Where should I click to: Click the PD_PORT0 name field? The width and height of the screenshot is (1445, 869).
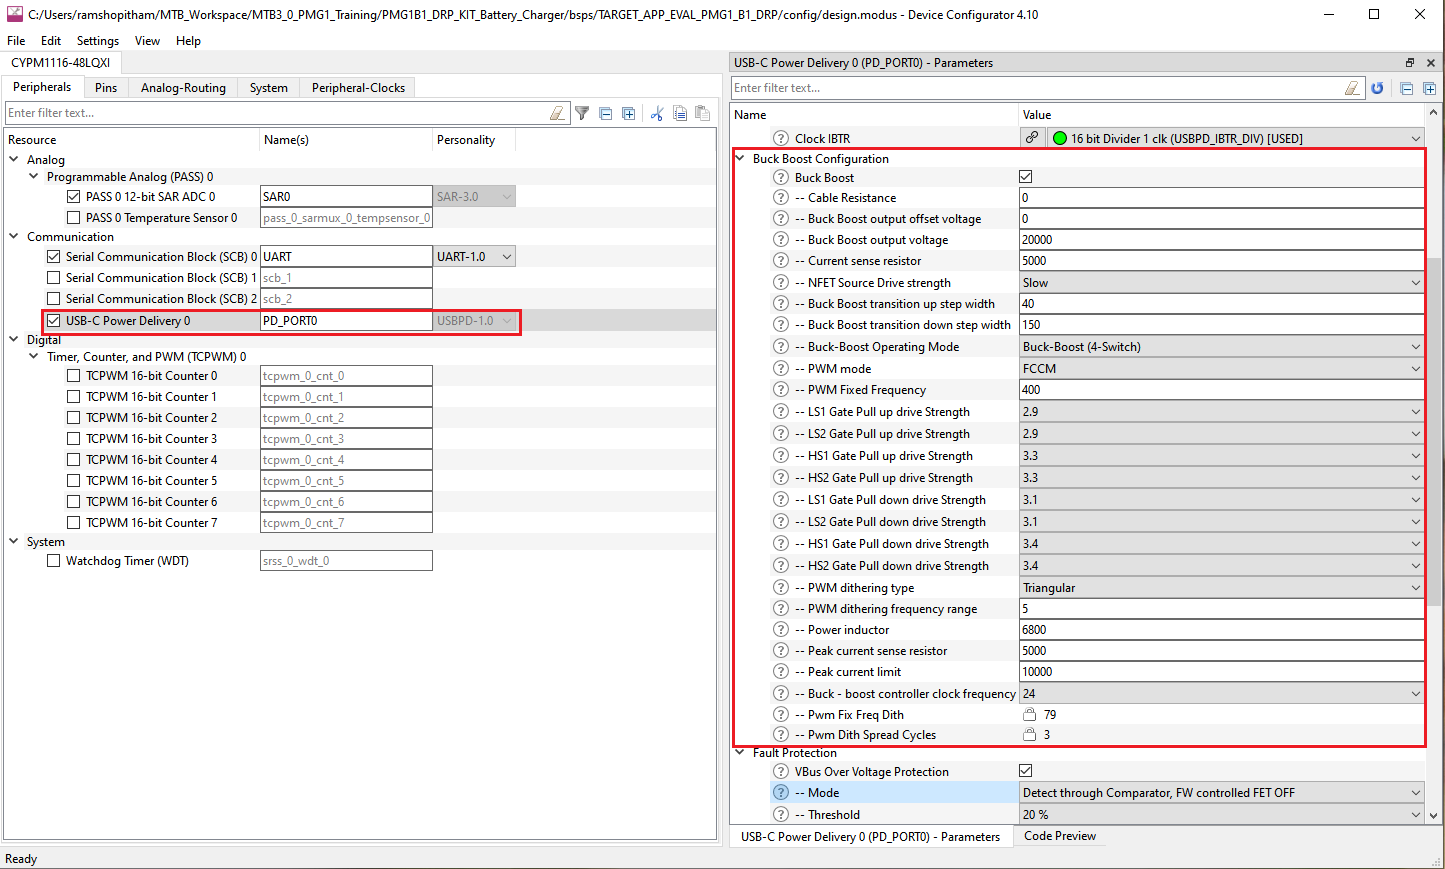click(x=346, y=321)
